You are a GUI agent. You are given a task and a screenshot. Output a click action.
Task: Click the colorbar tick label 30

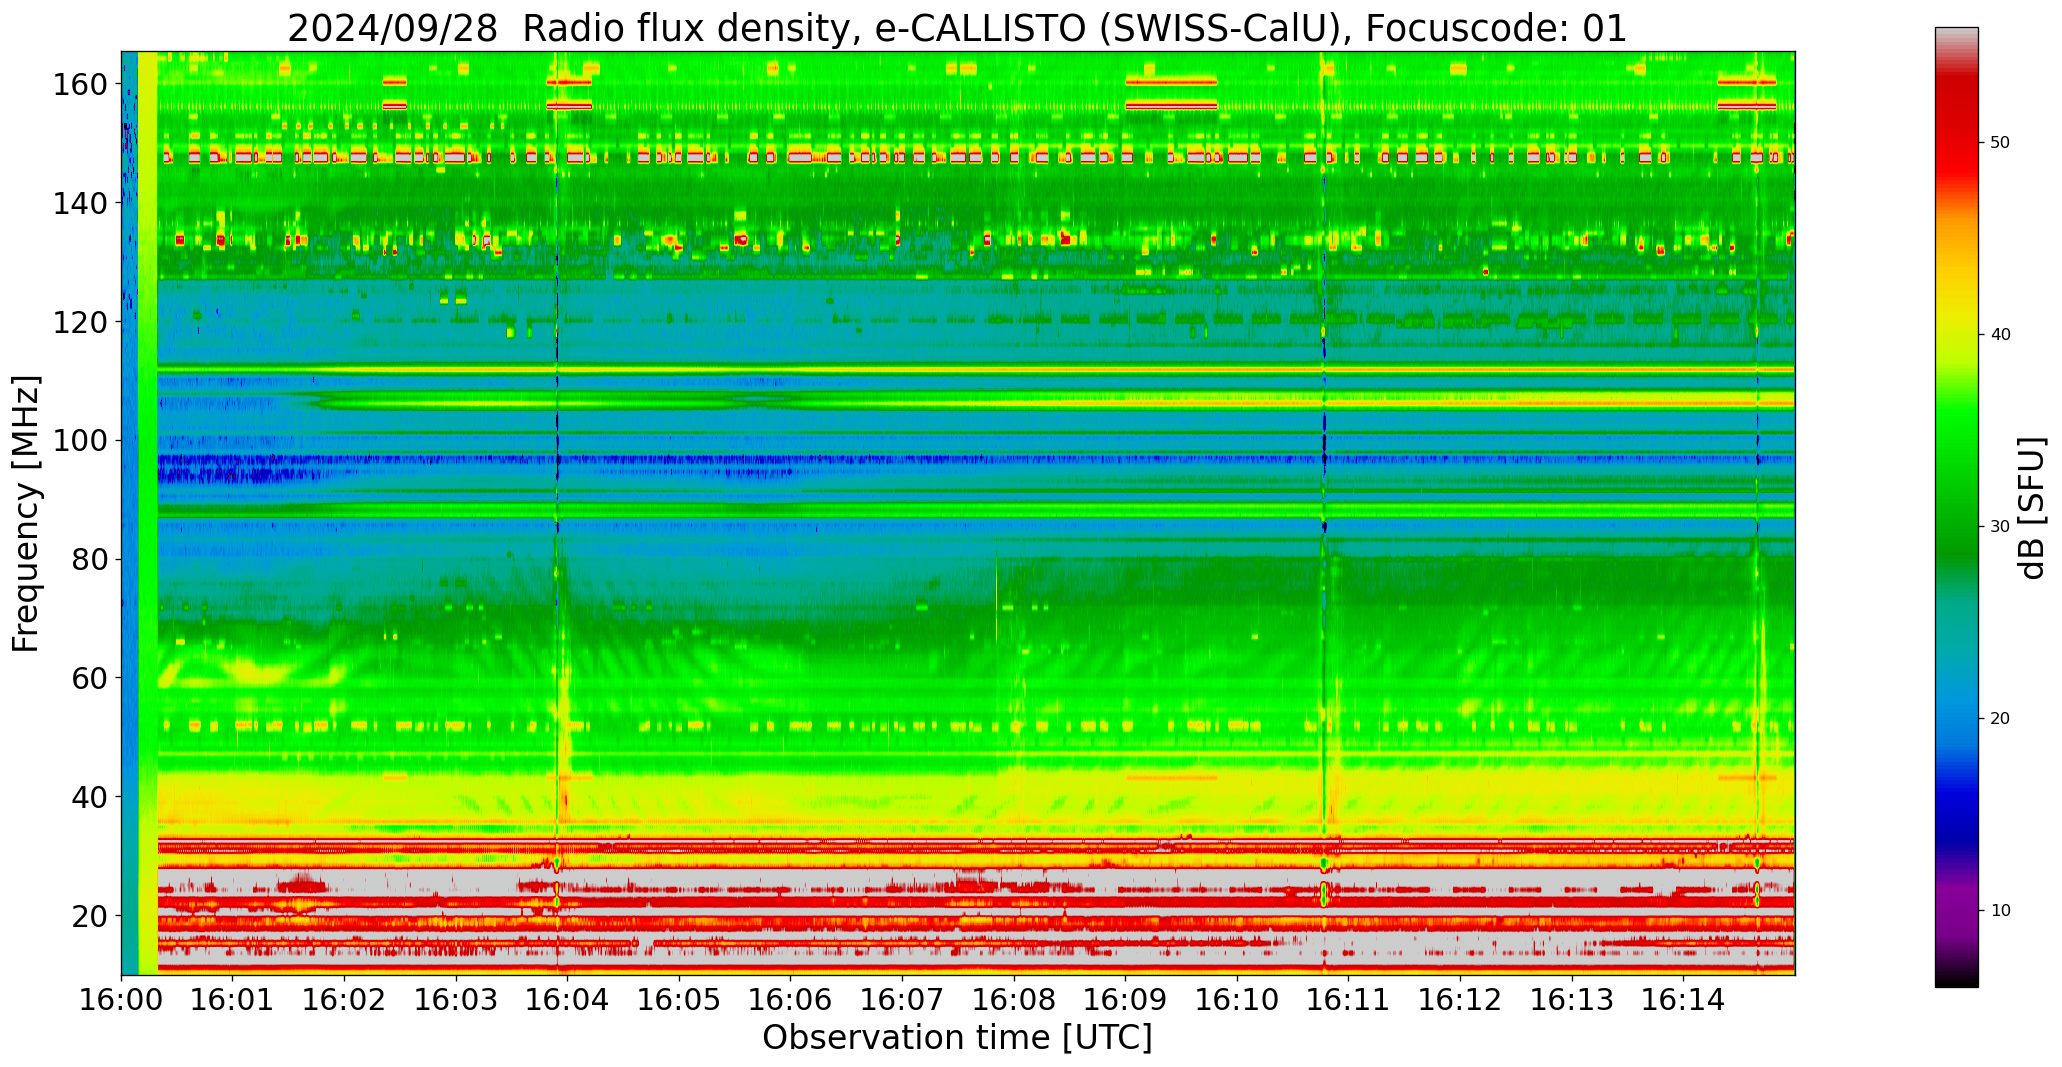coord(2000,527)
